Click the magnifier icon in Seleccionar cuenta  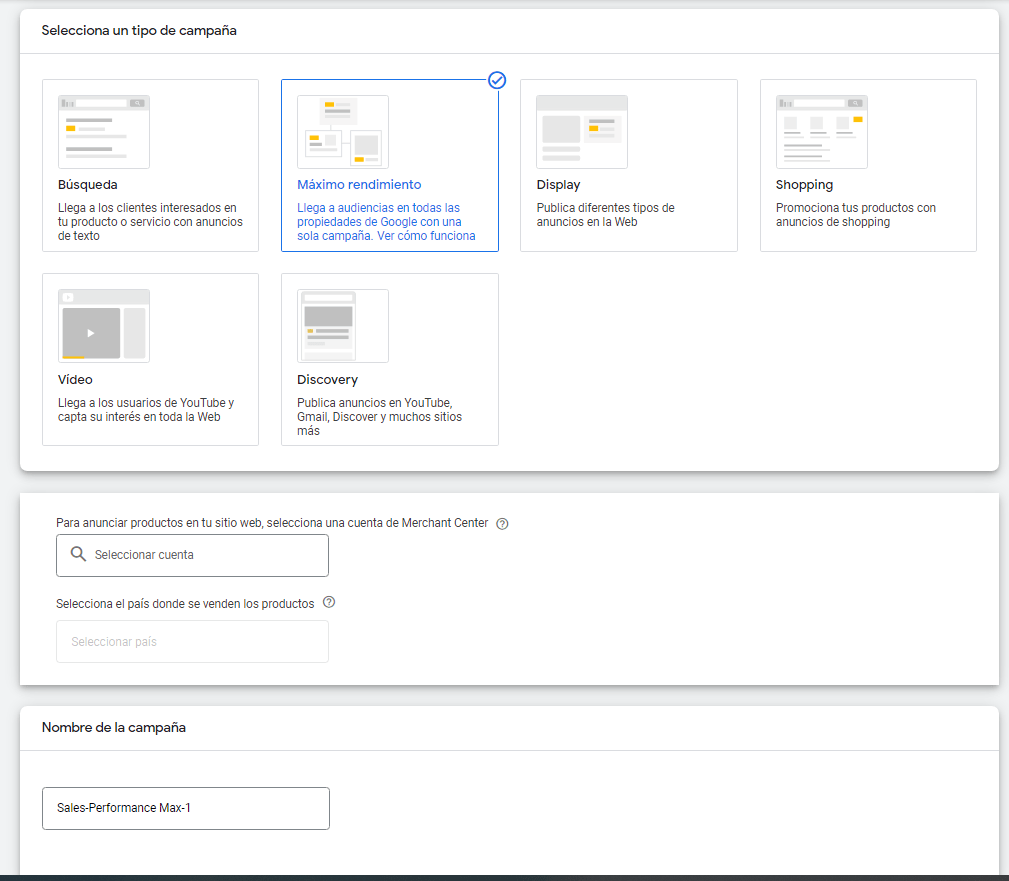click(78, 555)
